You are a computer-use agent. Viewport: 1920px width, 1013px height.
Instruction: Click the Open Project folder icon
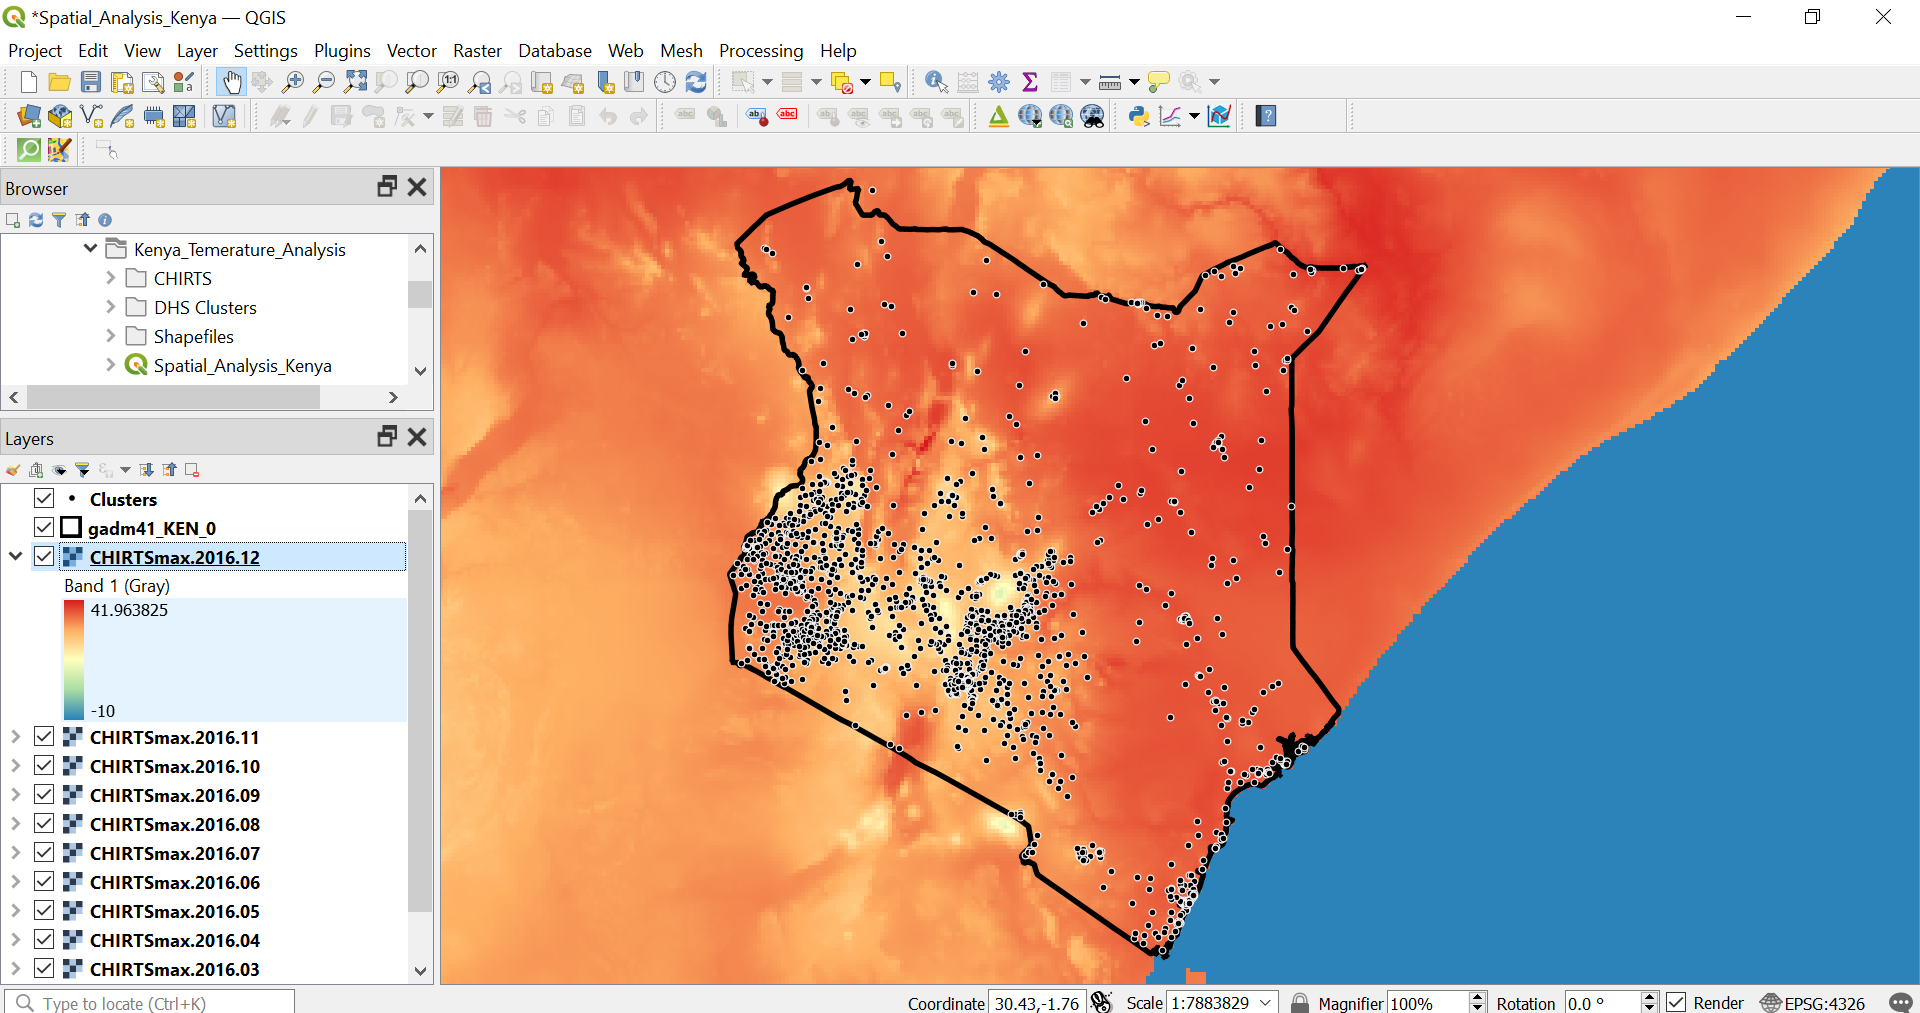click(60, 82)
